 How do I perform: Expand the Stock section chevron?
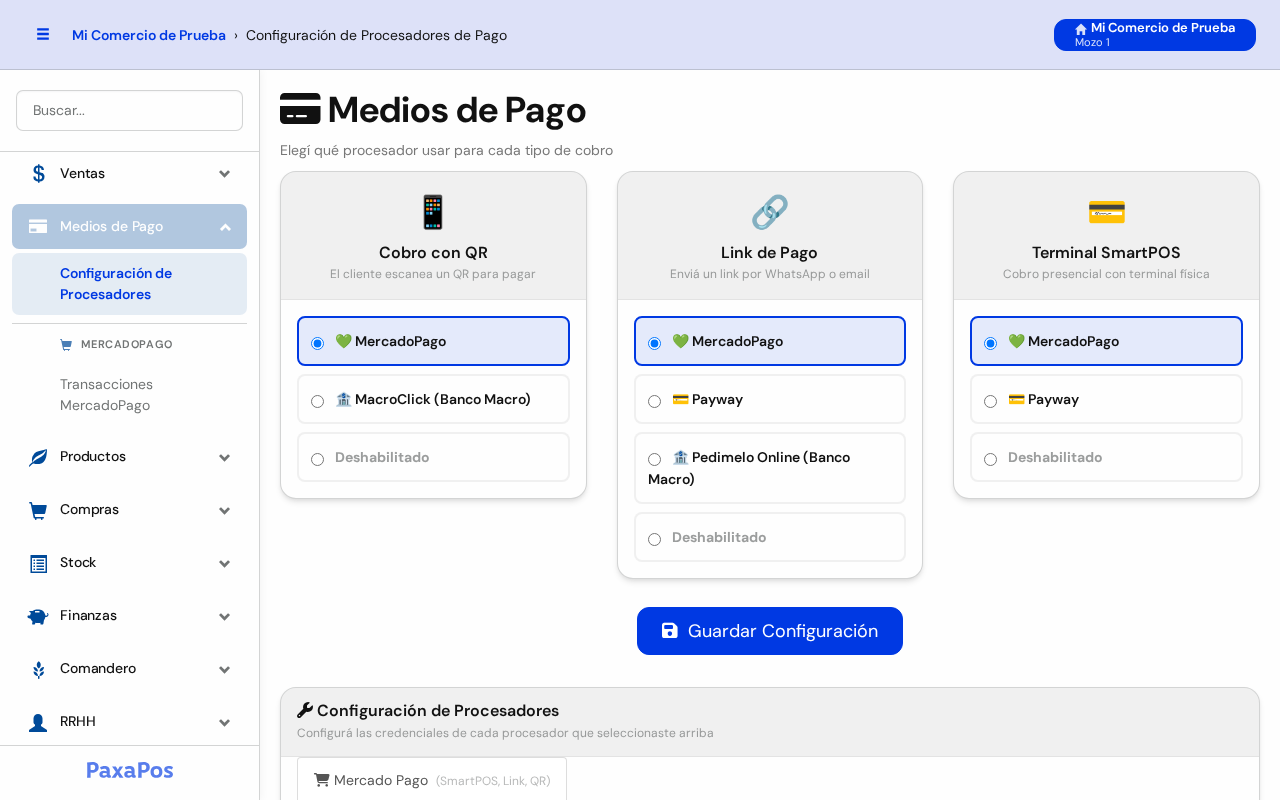(225, 564)
